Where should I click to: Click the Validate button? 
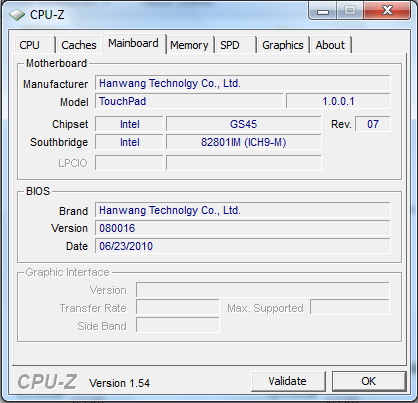click(288, 381)
